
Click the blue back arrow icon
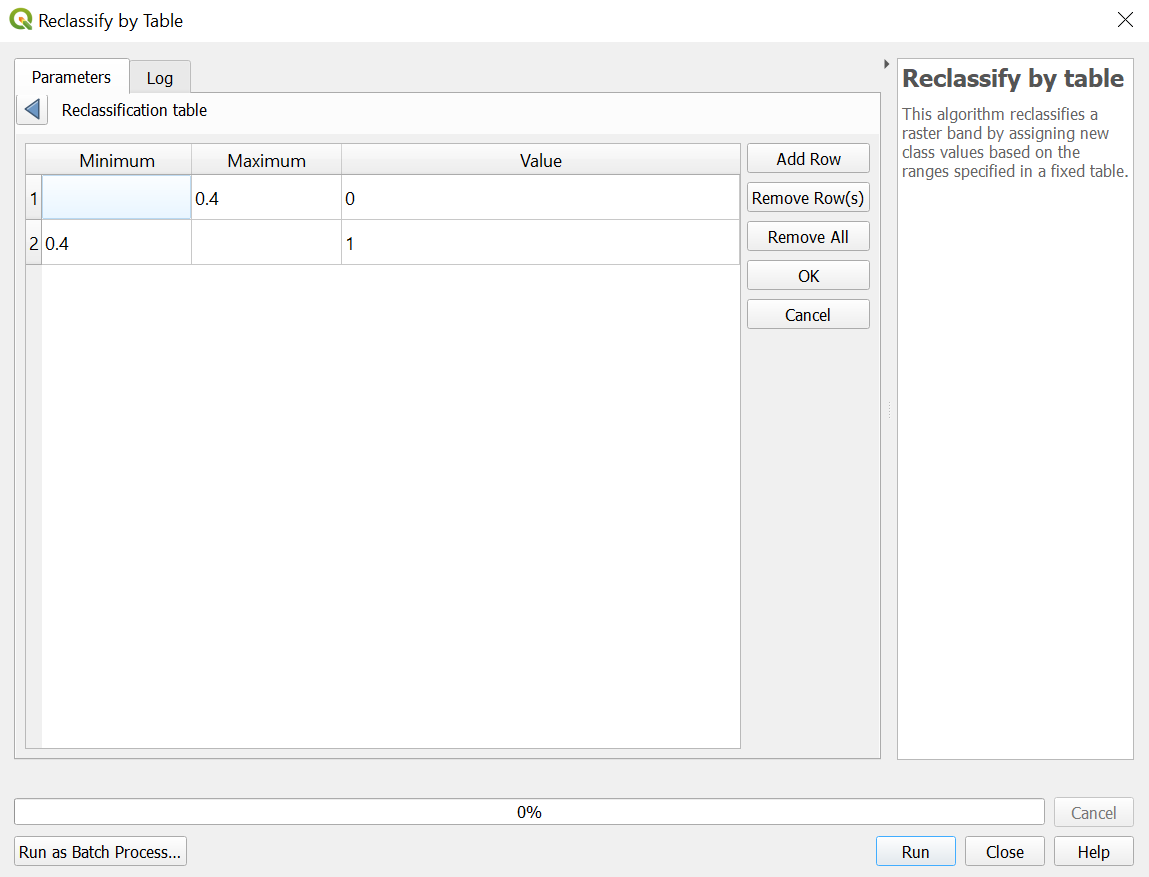pyautogui.click(x=32, y=110)
